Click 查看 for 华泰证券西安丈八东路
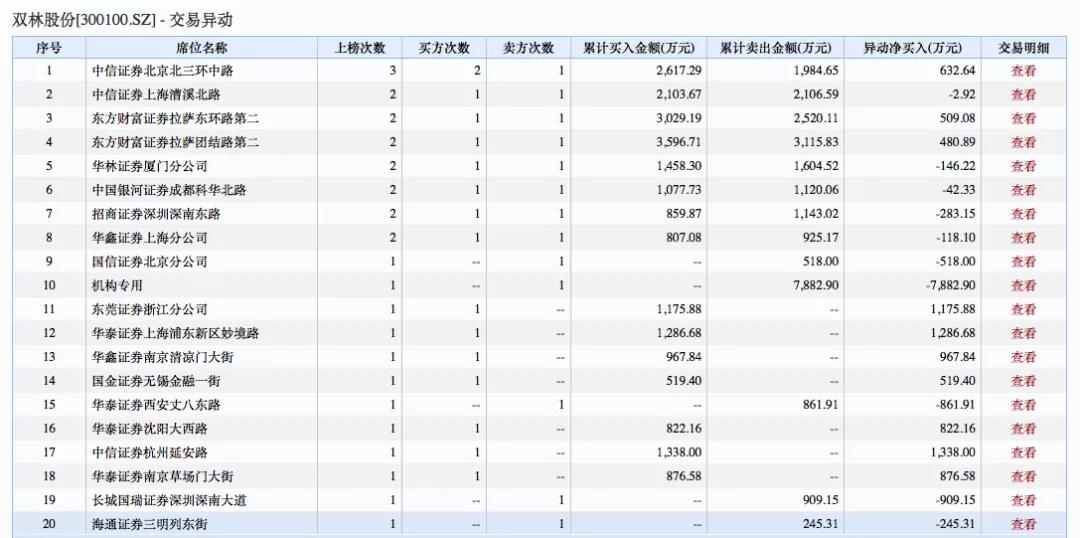Viewport: 1080px width, 538px height. click(1023, 405)
